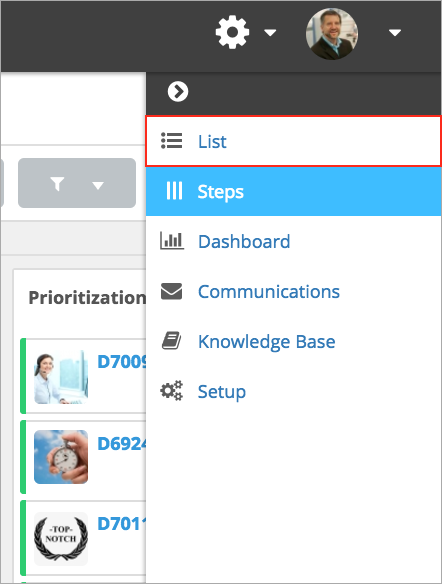Open the Dashboard menu item
Viewport: 442px width, 584px height.
pos(293,241)
